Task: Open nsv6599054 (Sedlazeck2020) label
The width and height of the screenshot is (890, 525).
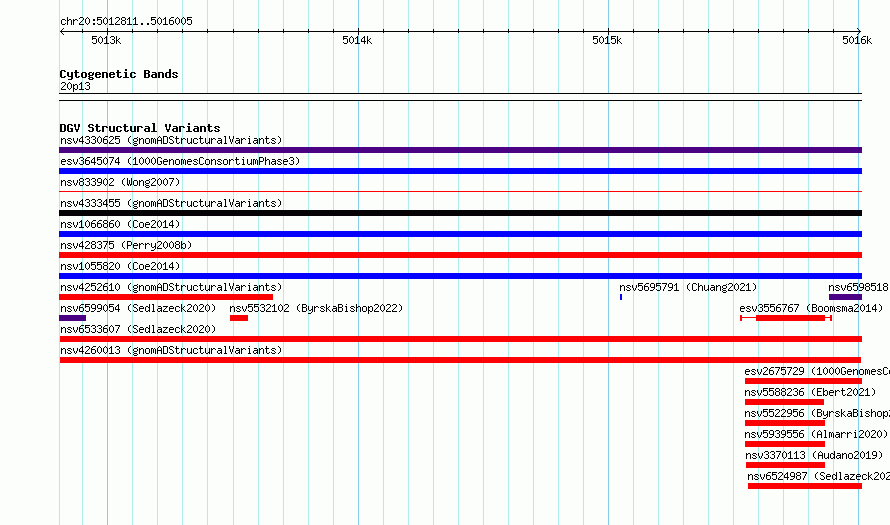Action: point(138,308)
